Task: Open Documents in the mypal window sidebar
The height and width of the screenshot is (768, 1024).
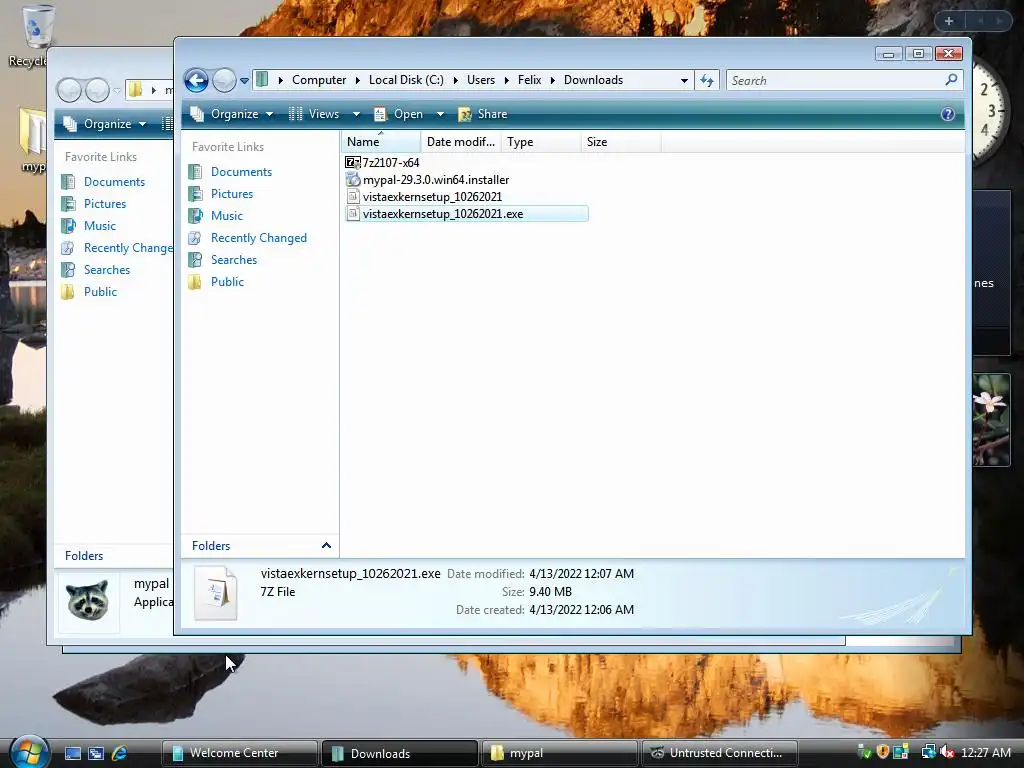Action: [114, 182]
